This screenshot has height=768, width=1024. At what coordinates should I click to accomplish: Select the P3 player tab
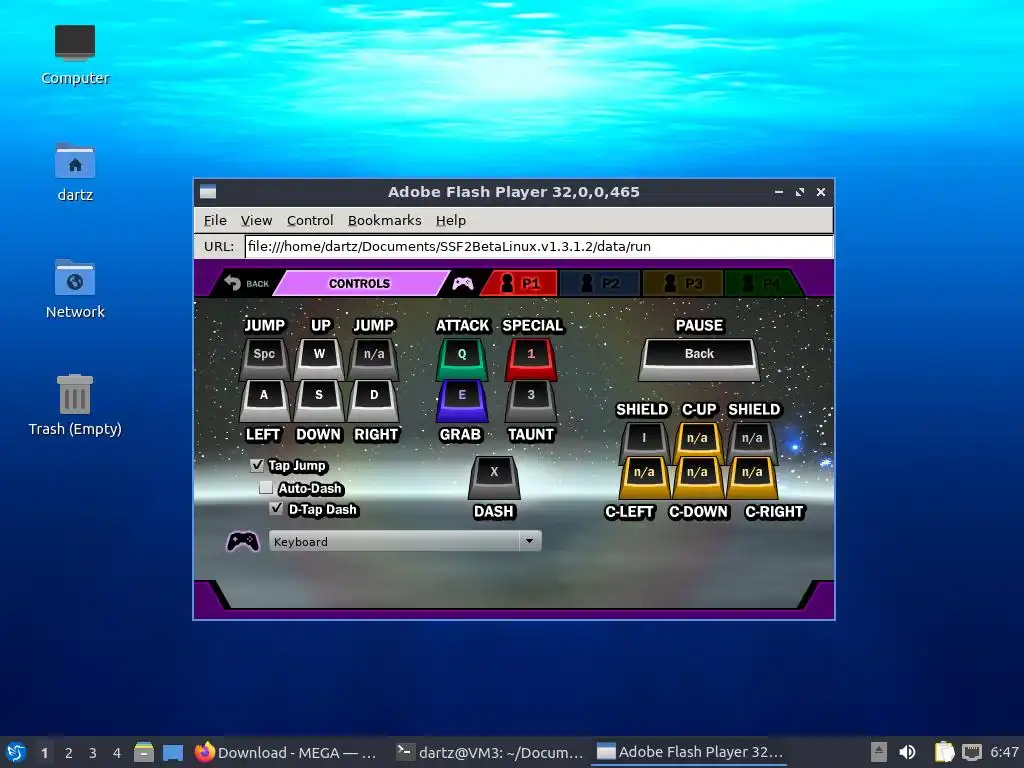coord(682,283)
